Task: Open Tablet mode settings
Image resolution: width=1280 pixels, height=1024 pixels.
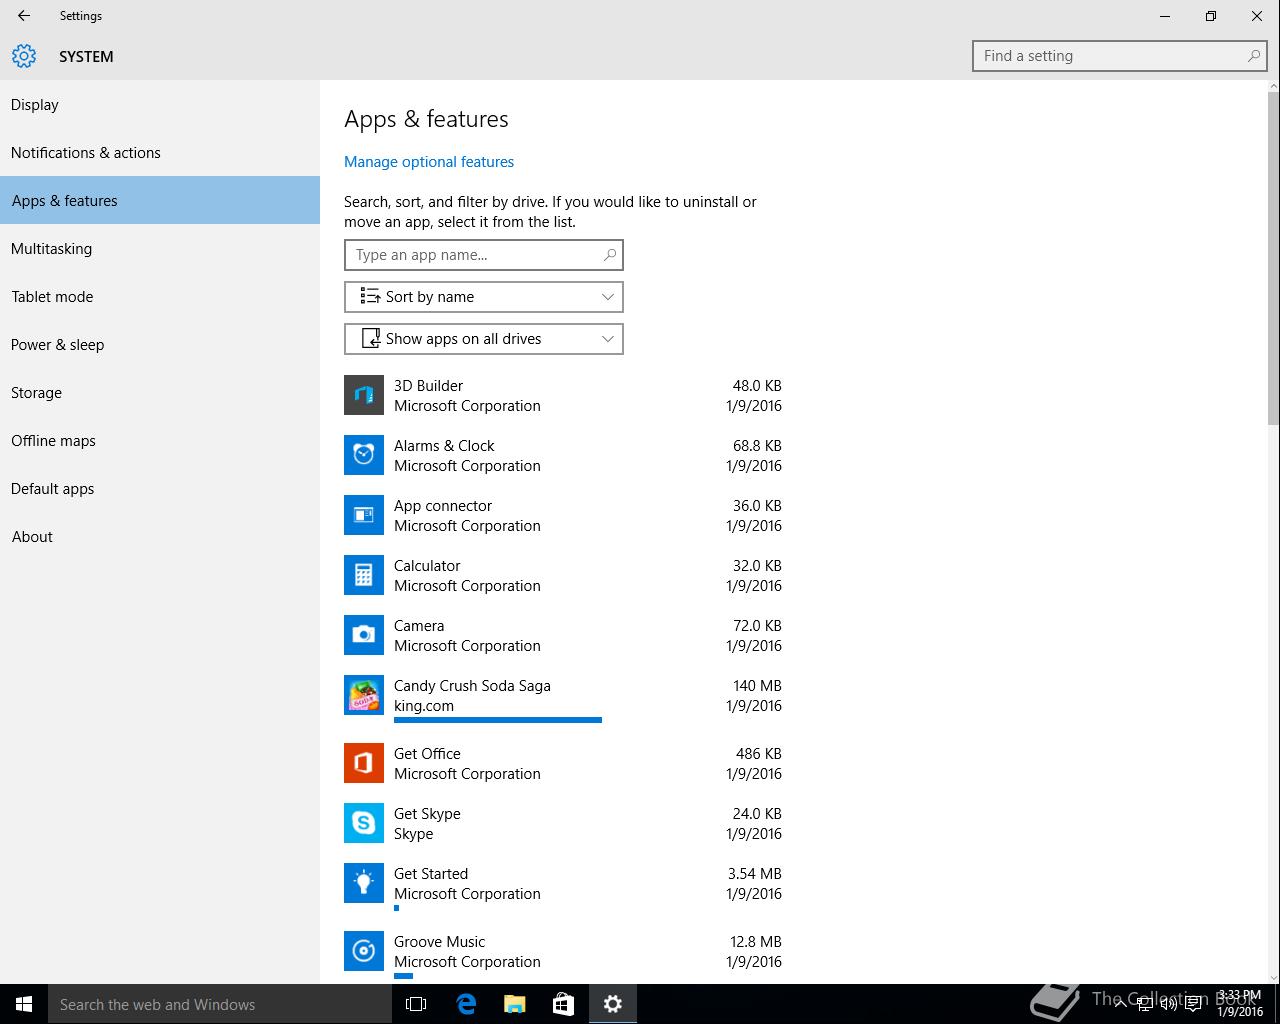Action: [160, 297]
